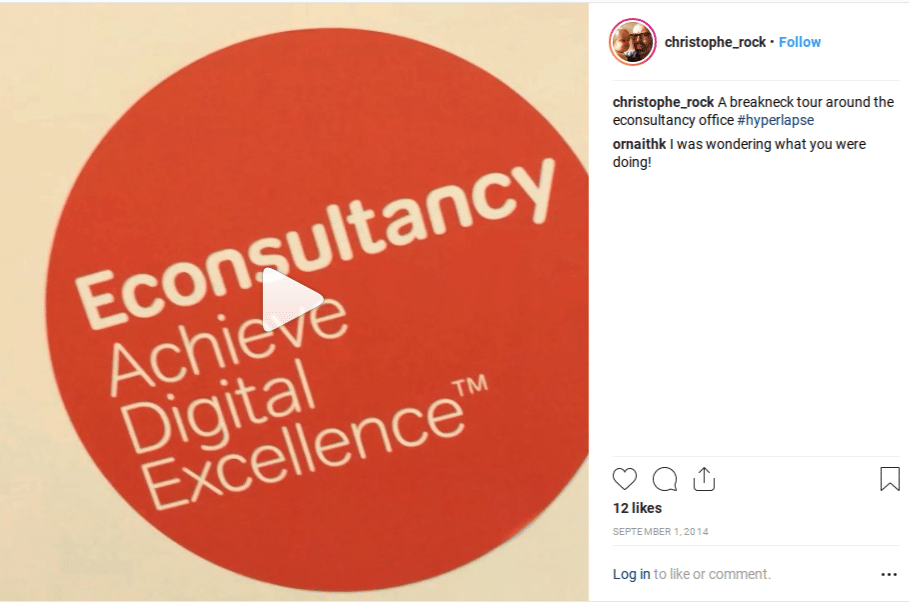Open comments via the speech bubble icon
The height and width of the screenshot is (602, 909).
click(664, 479)
